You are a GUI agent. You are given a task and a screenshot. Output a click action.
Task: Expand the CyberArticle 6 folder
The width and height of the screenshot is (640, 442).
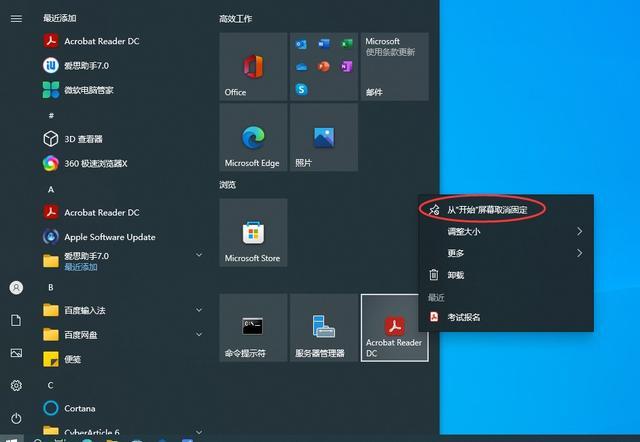coord(199,431)
